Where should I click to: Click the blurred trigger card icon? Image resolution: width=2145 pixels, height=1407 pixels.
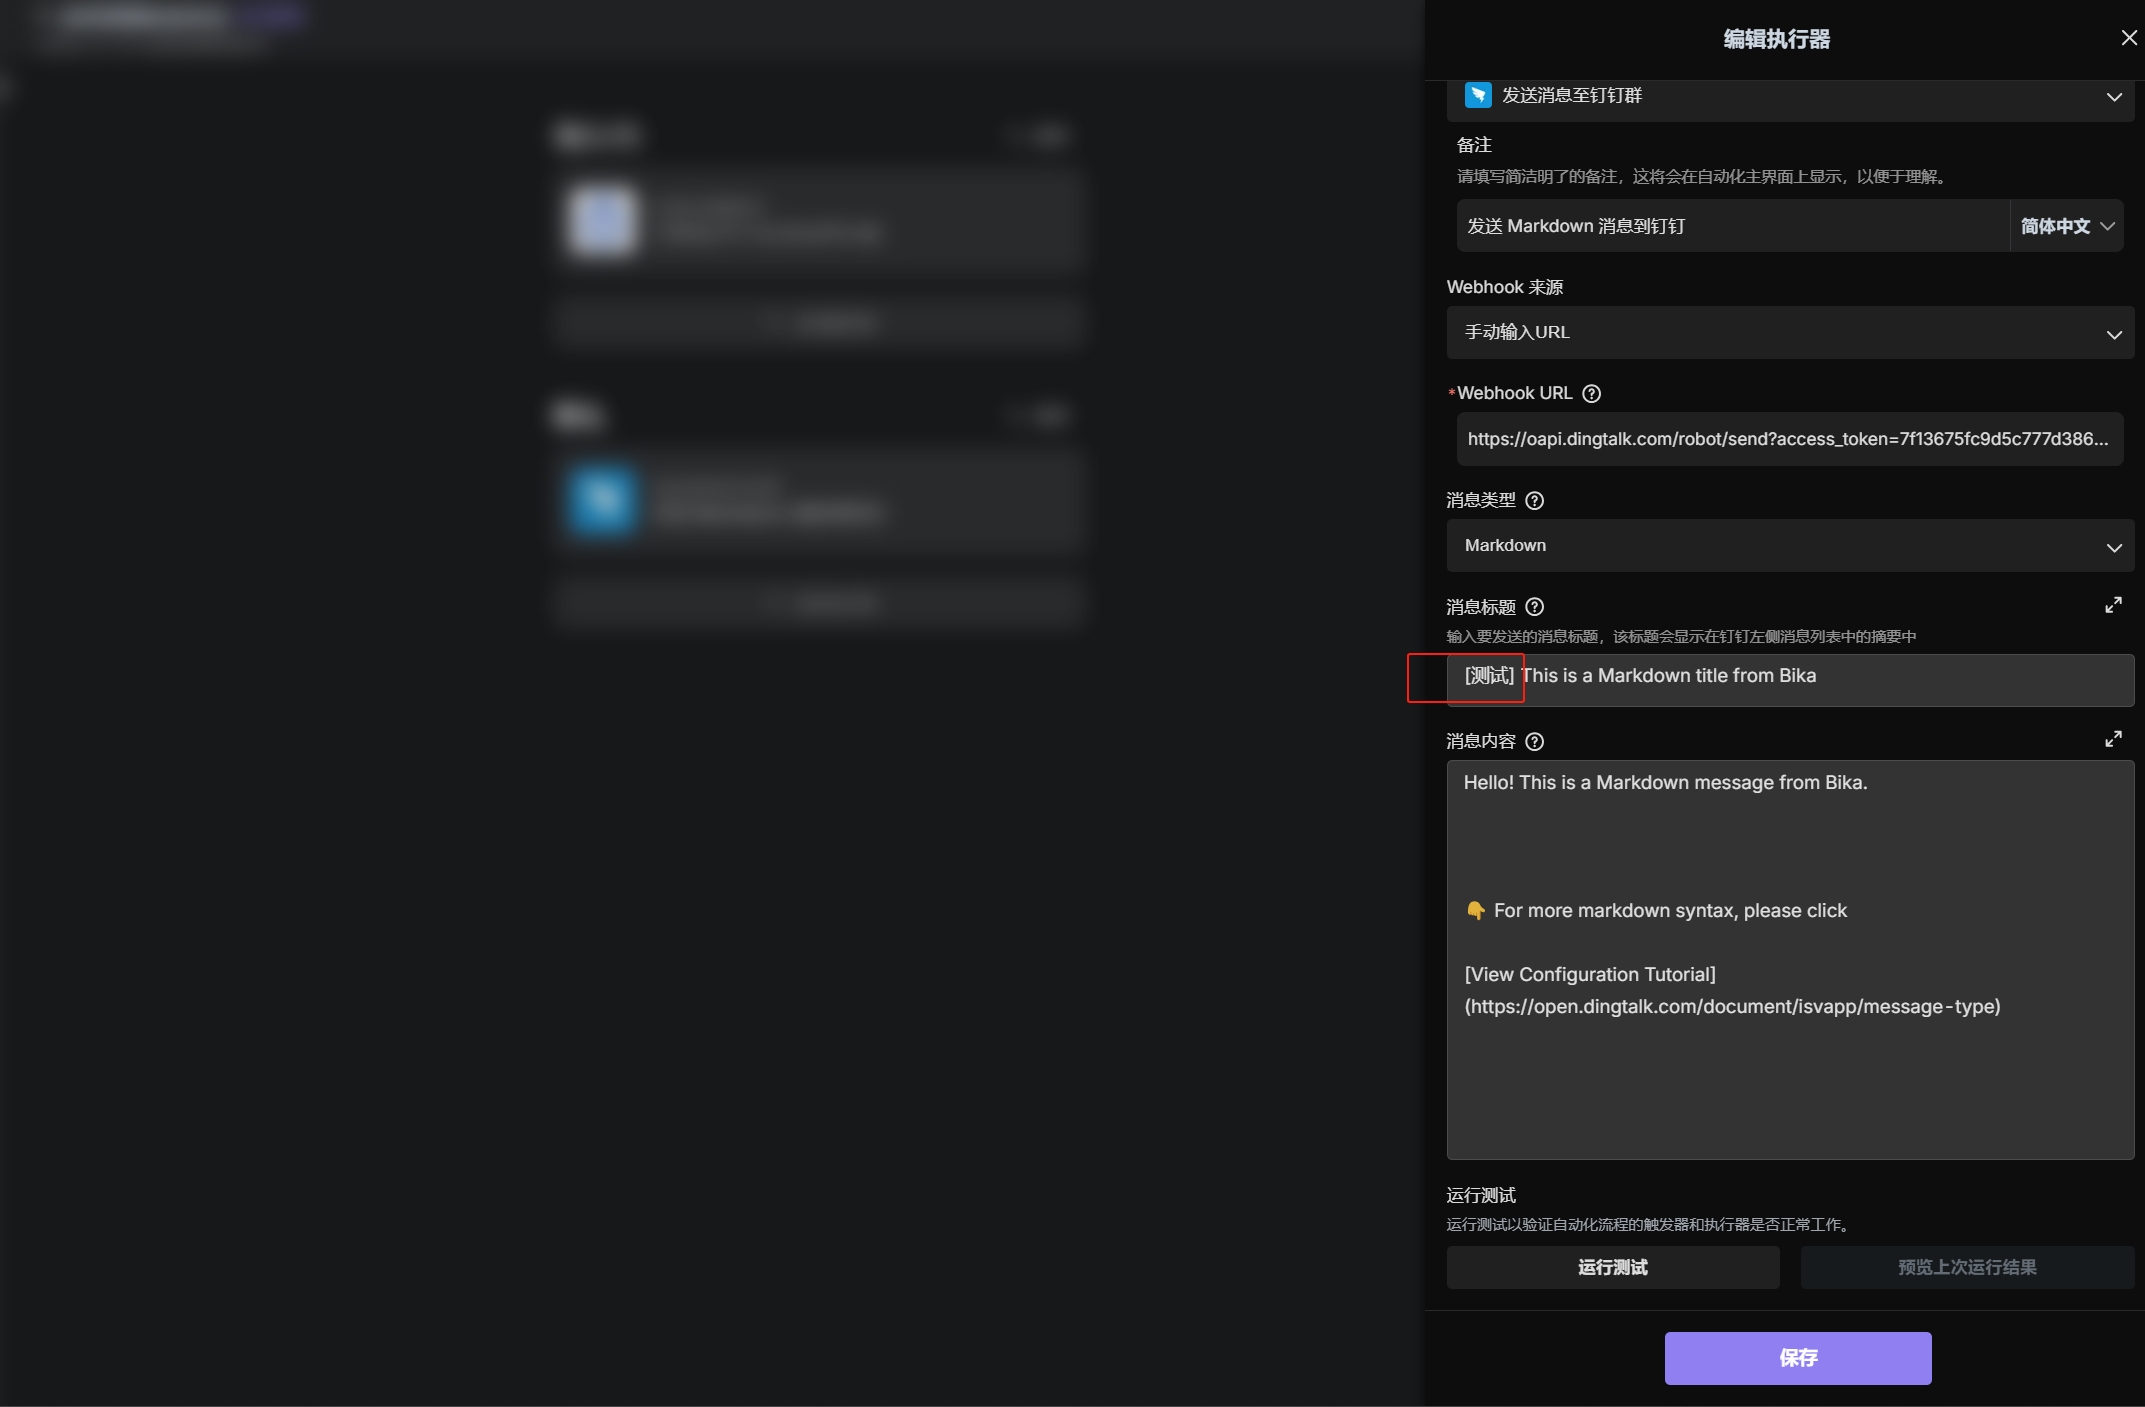(602, 219)
